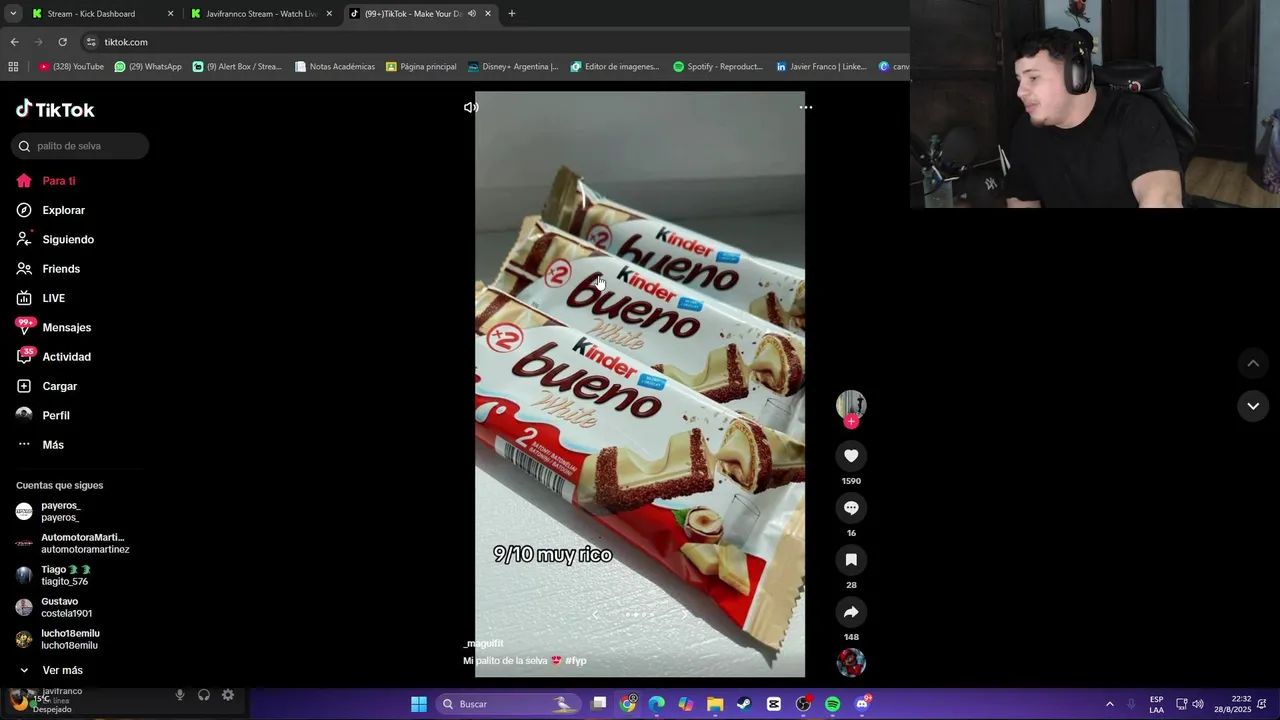Open the Editor de imagenes bookmark
The width and height of the screenshot is (1280, 720).
pyautogui.click(x=615, y=67)
